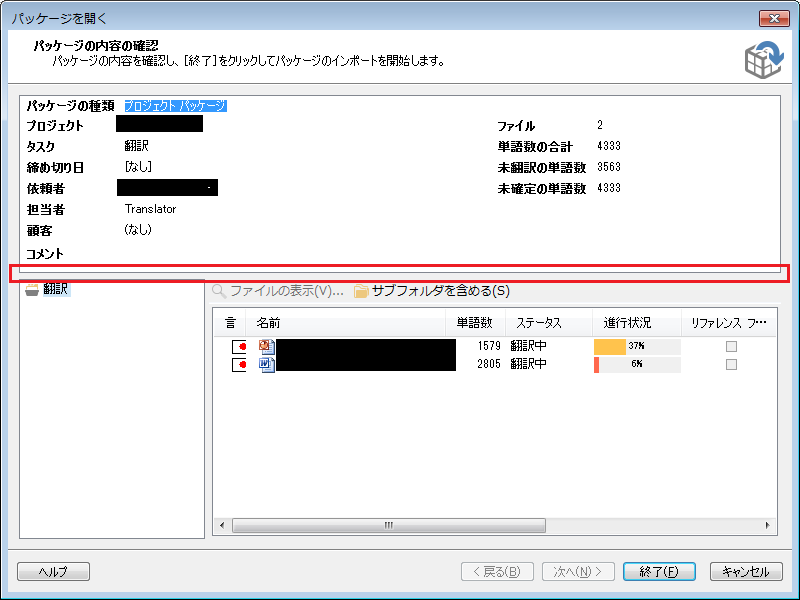Image resolution: width=800 pixels, height=600 pixels.
Task: Click the 4333 total word count
Action: coord(609,146)
